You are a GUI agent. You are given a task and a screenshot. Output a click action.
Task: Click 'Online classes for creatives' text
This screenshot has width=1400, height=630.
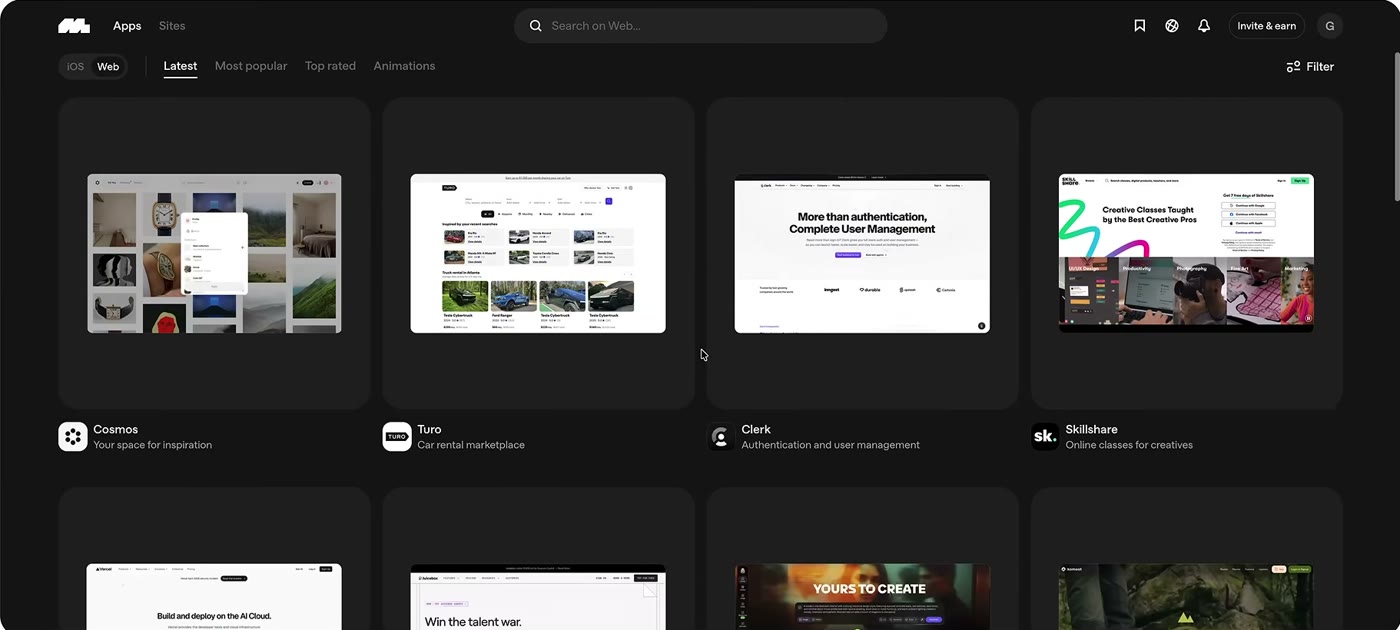pos(1129,445)
